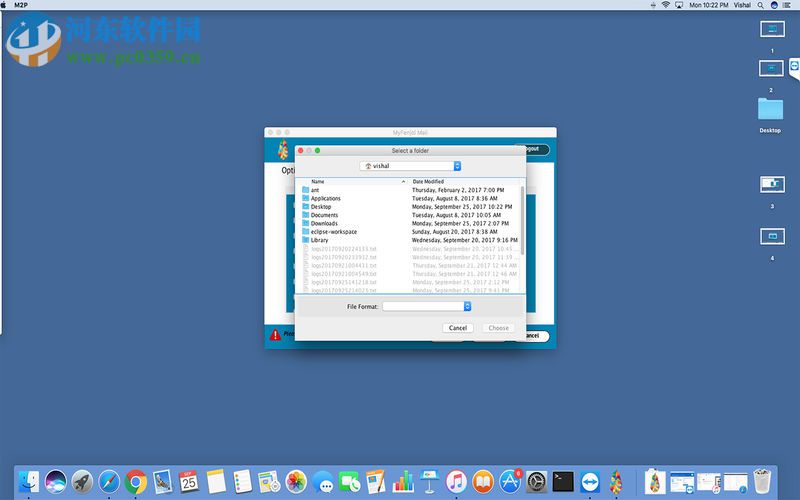Open Notification Center icon in menu bar

click(787, 5)
